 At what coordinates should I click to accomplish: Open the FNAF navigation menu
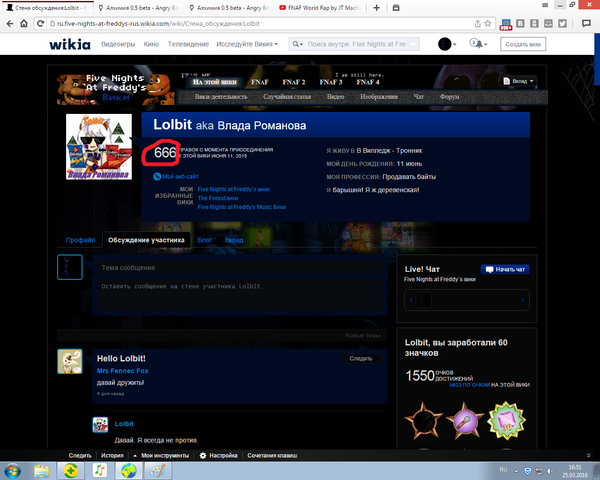[260, 82]
